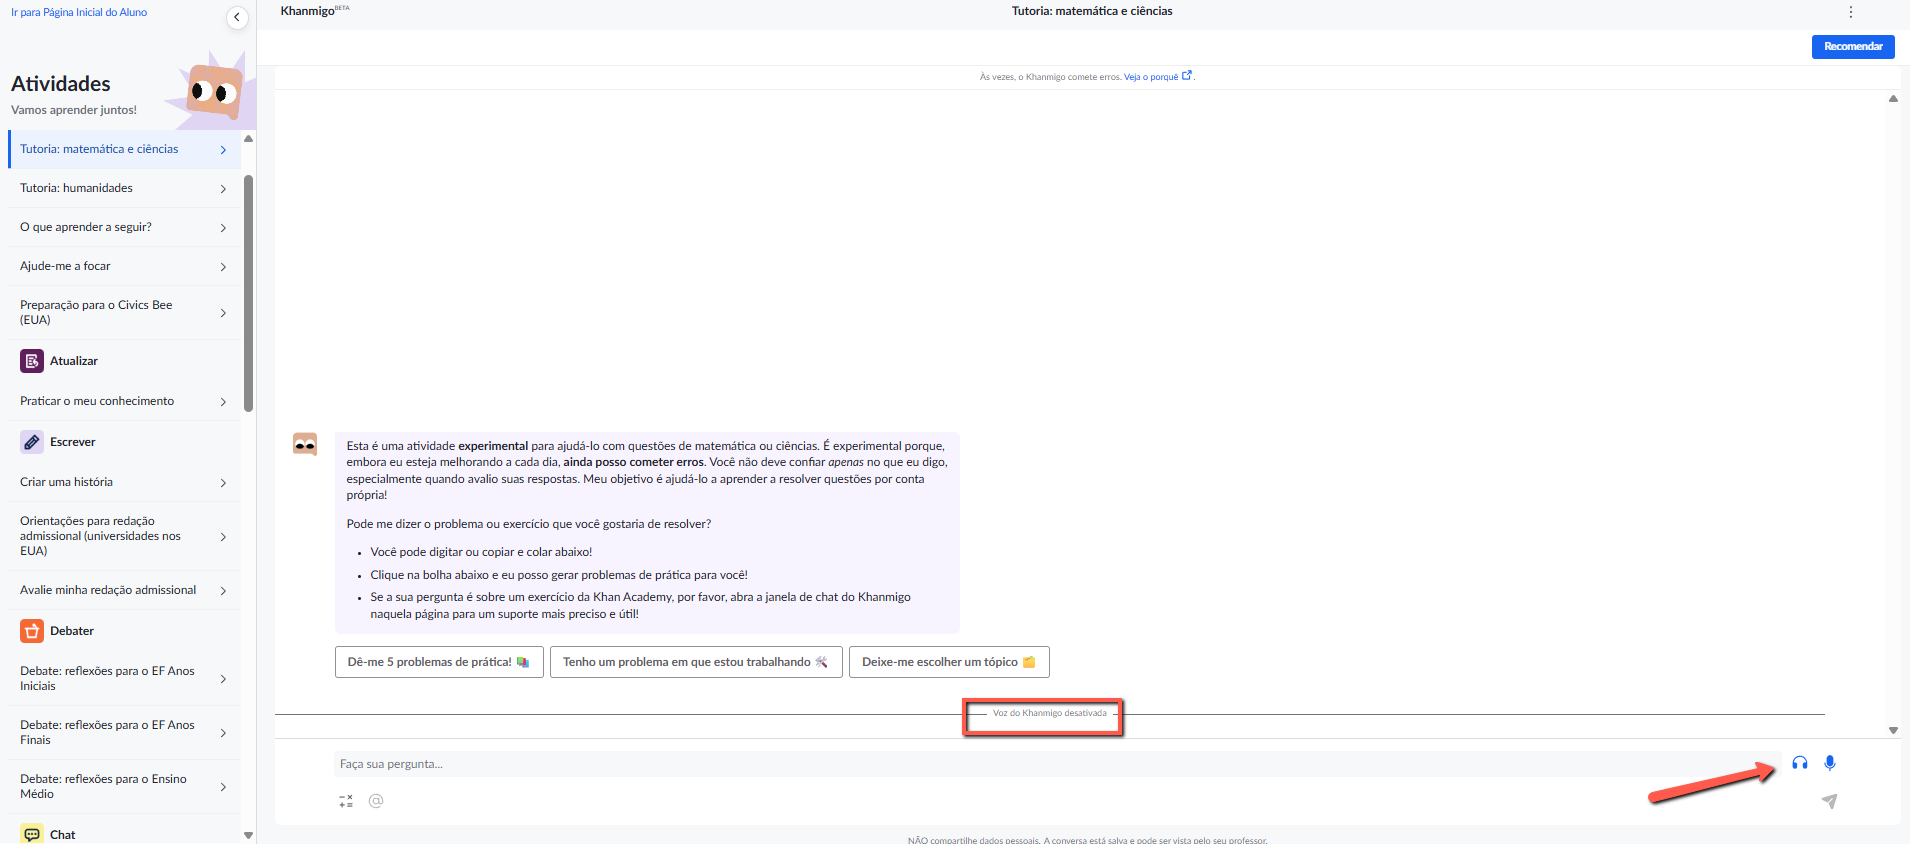Select 'Tutoria: matemática e ciências' activity
This screenshot has width=1910, height=844.
124,149
